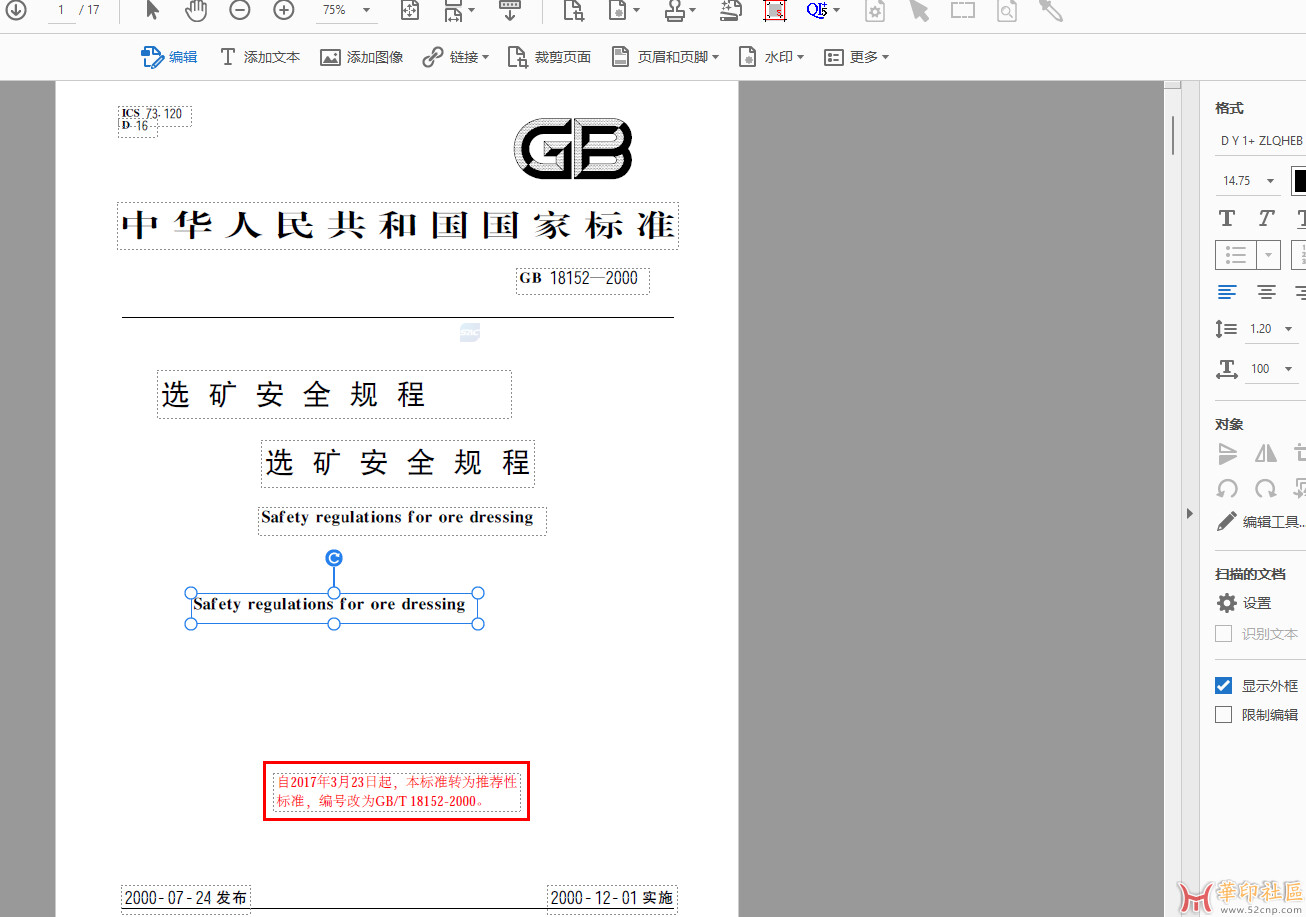Image resolution: width=1306 pixels, height=917 pixels.
Task: Enable the 限制编辑 checkbox
Action: (1223, 715)
